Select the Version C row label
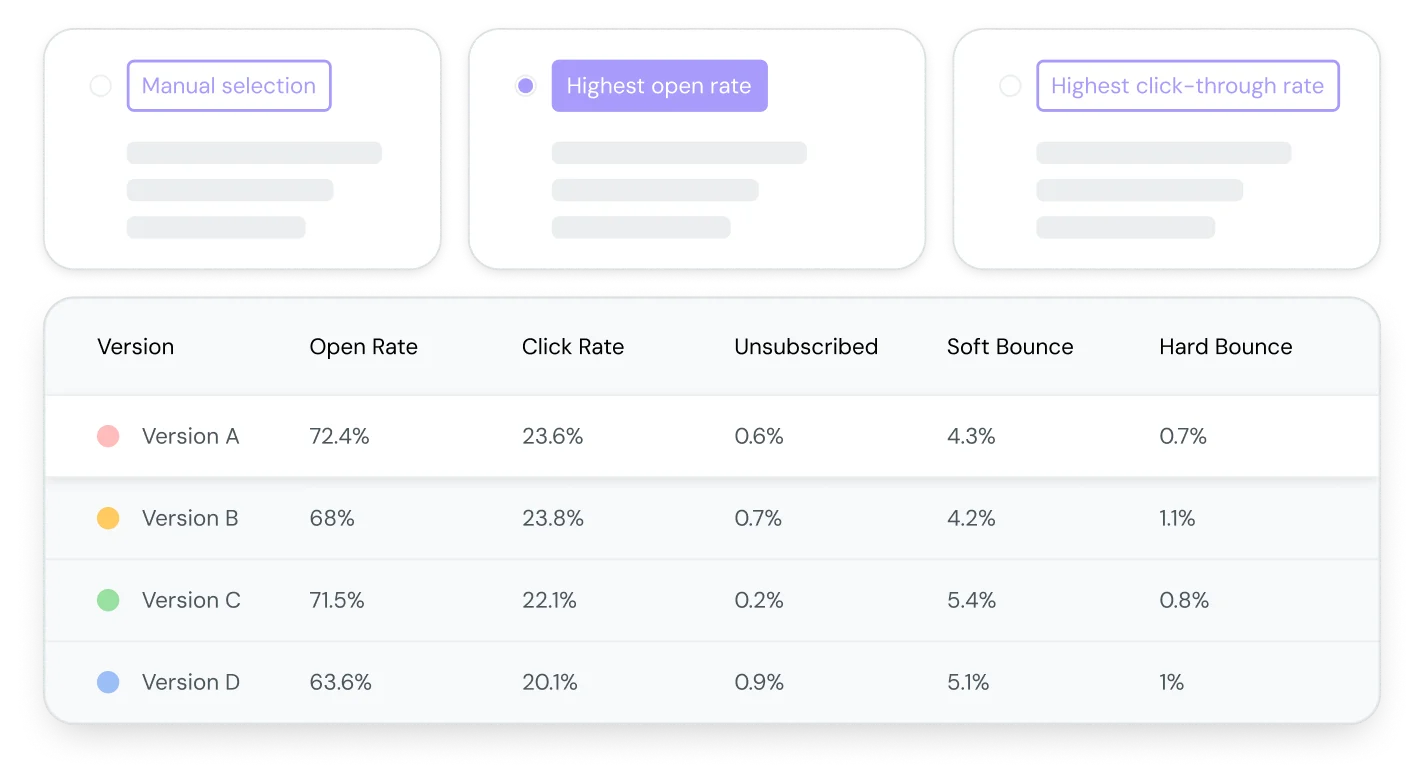 click(x=191, y=600)
